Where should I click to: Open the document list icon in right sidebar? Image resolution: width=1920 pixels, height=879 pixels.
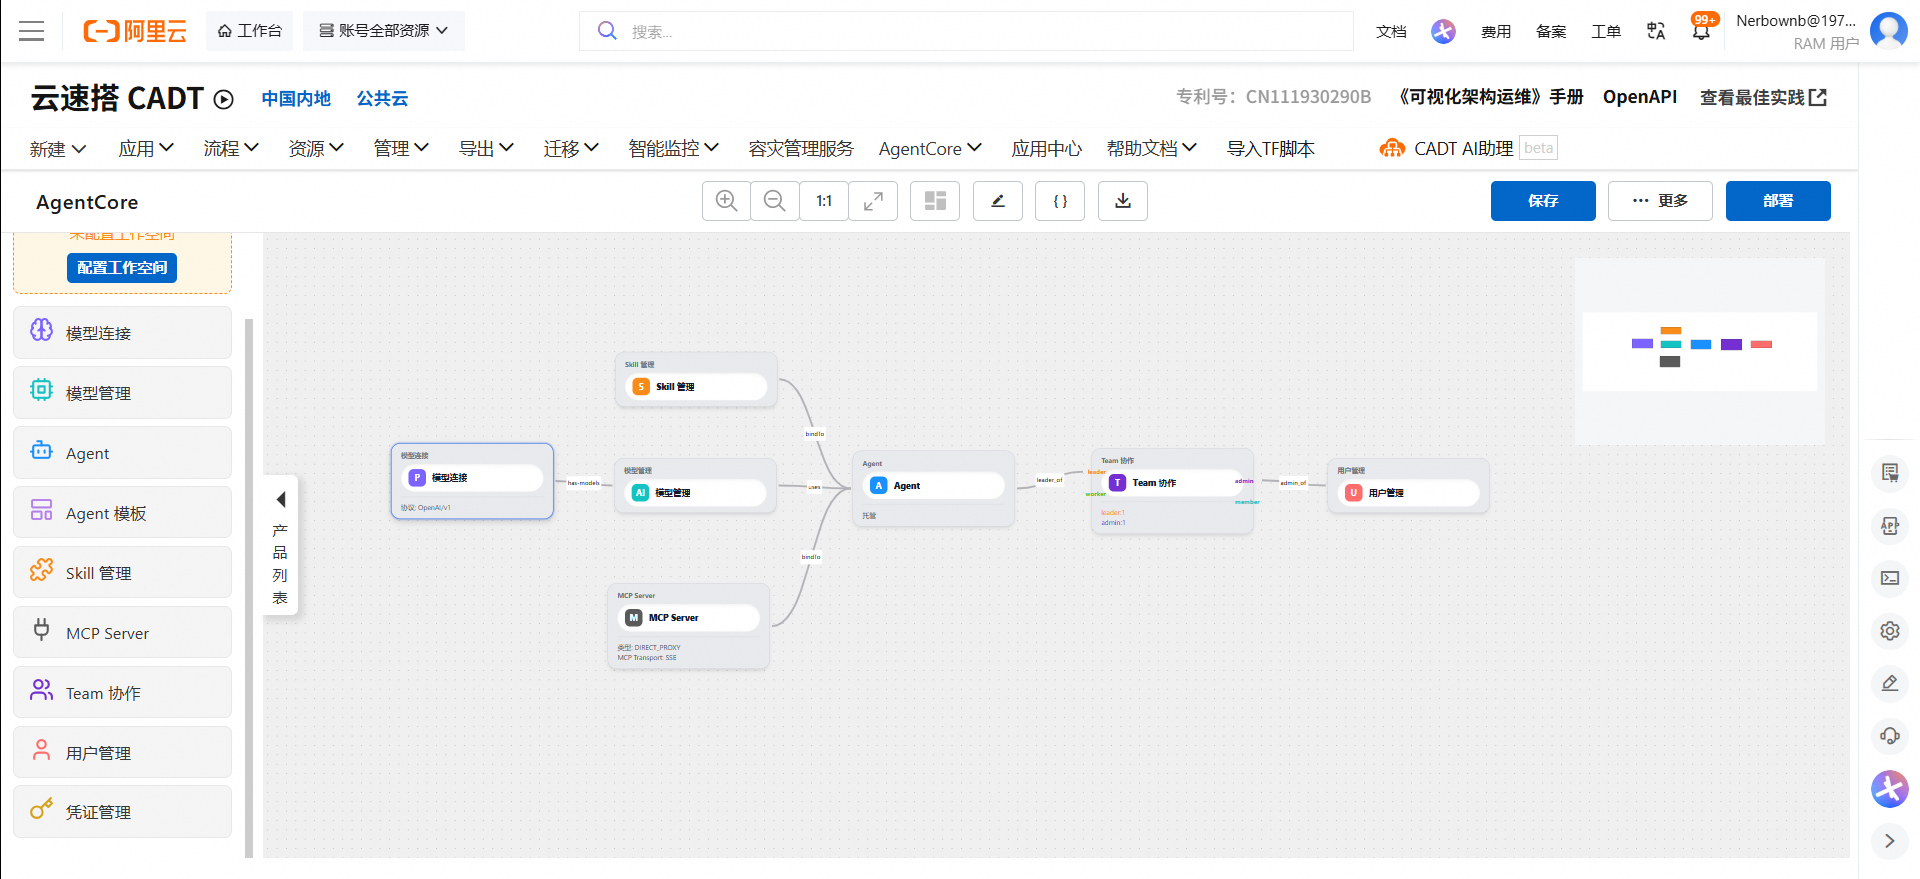point(1890,473)
